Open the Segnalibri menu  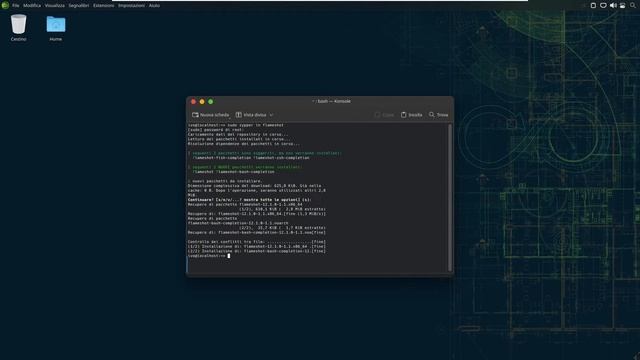(x=79, y=6)
